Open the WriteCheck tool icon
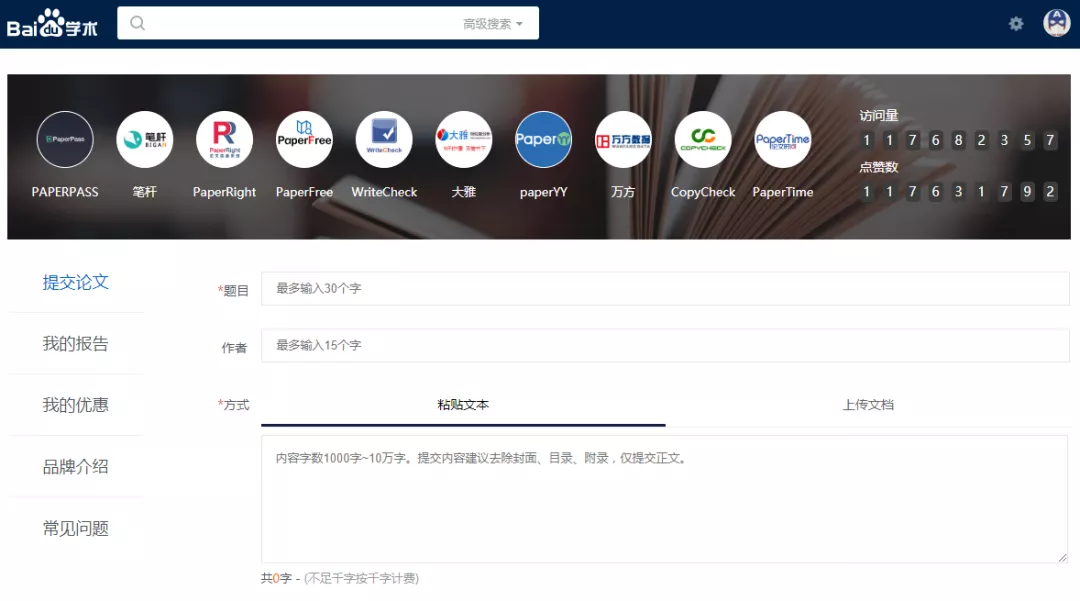 pyautogui.click(x=384, y=139)
